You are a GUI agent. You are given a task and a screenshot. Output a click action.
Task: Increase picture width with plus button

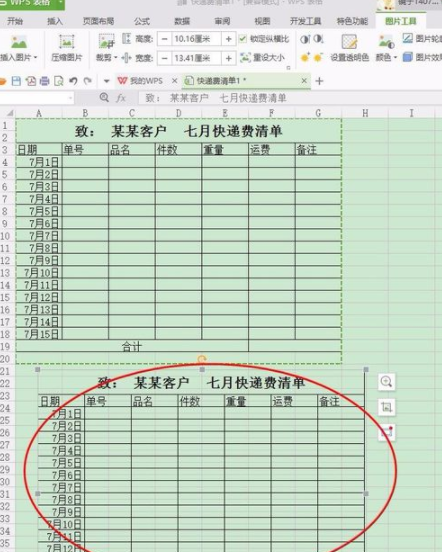click(228, 58)
